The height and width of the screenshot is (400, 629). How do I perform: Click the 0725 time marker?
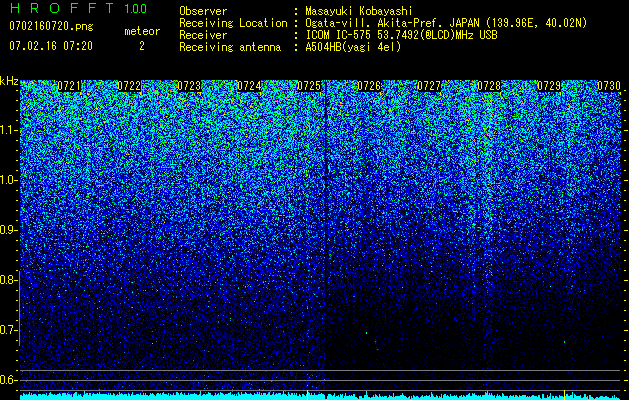pos(309,86)
